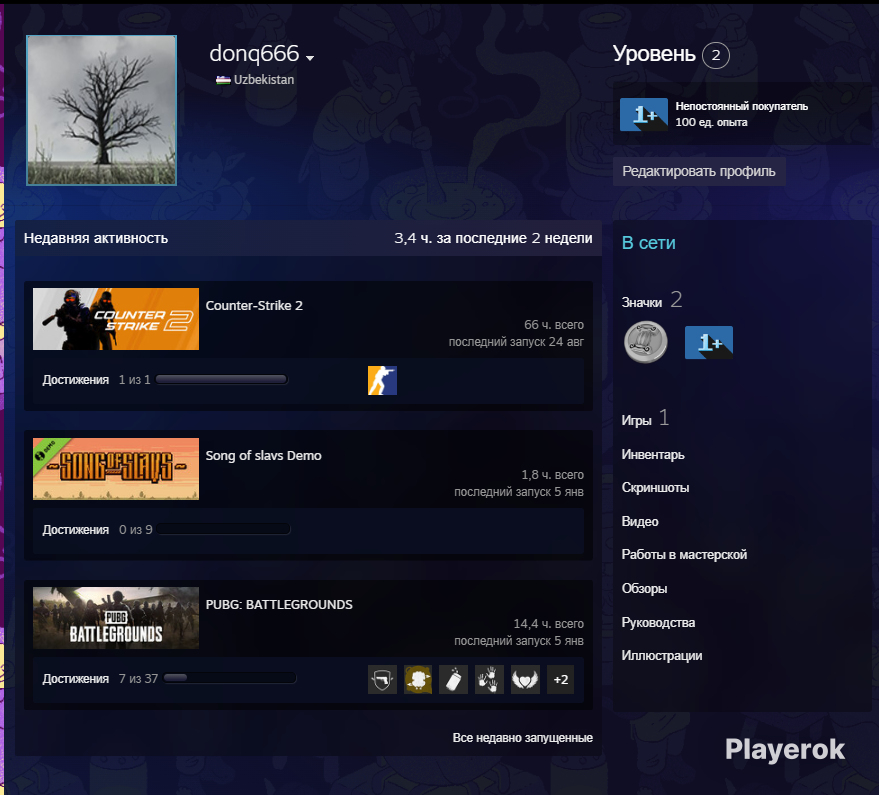Click the Непостоянный покупатель badge title
The width and height of the screenshot is (879, 795).
point(742,107)
